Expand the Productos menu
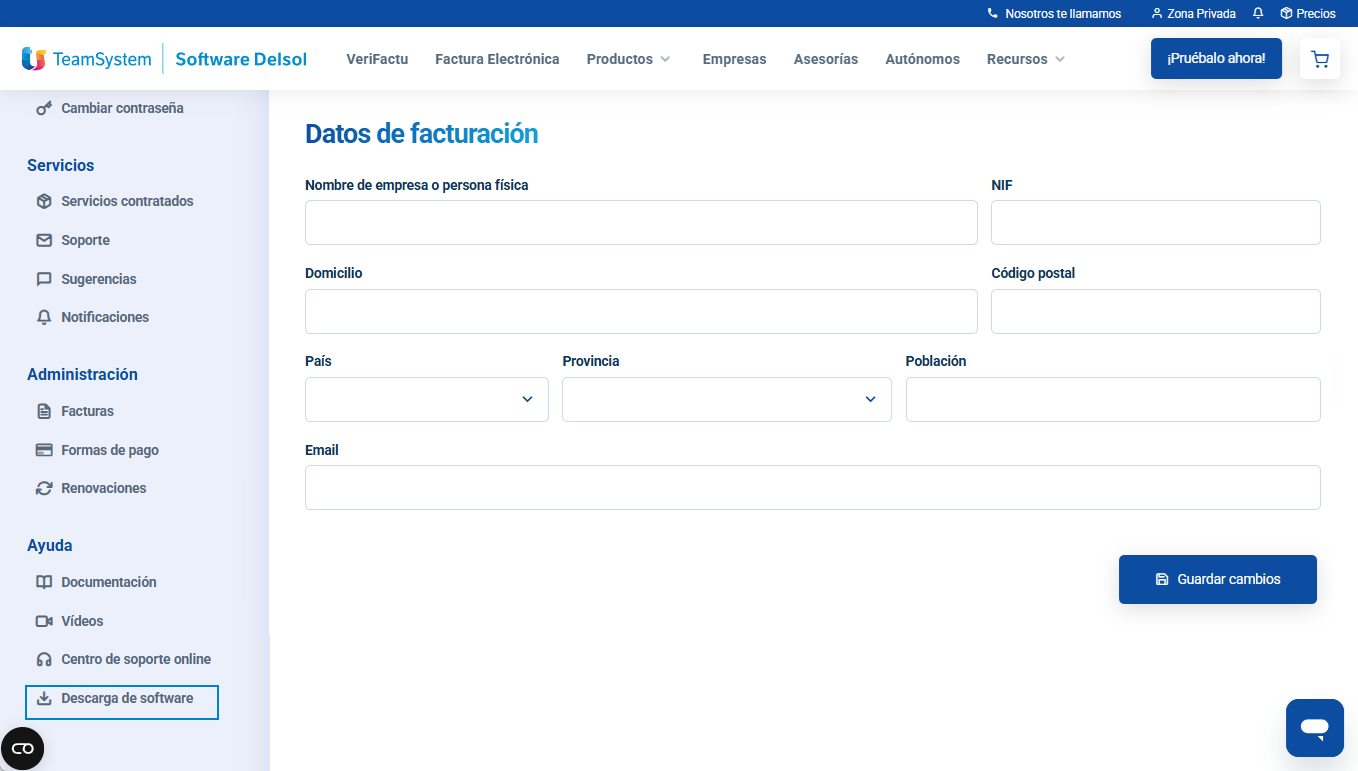Viewport: 1358px width, 771px height. point(629,59)
